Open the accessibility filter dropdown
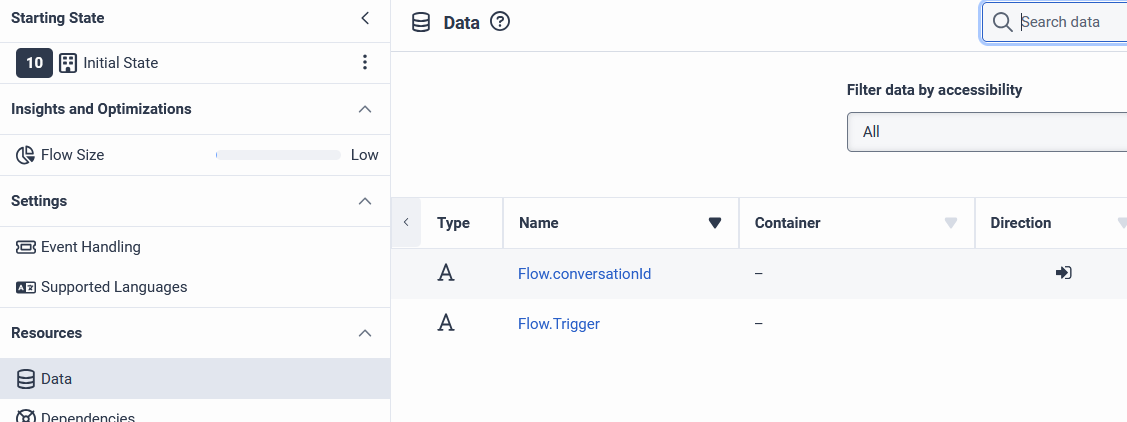Viewport: 1127px width, 422px height. (x=986, y=132)
